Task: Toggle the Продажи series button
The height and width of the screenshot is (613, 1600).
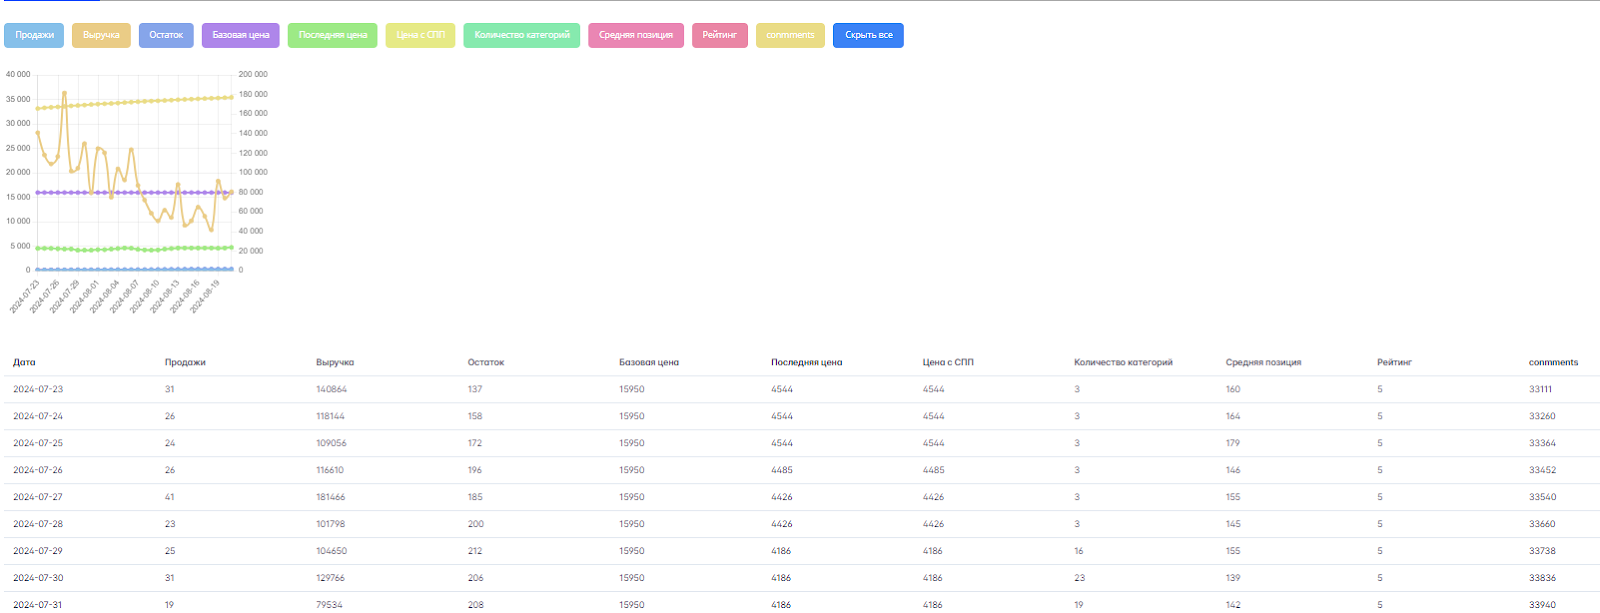Action: click(x=35, y=35)
